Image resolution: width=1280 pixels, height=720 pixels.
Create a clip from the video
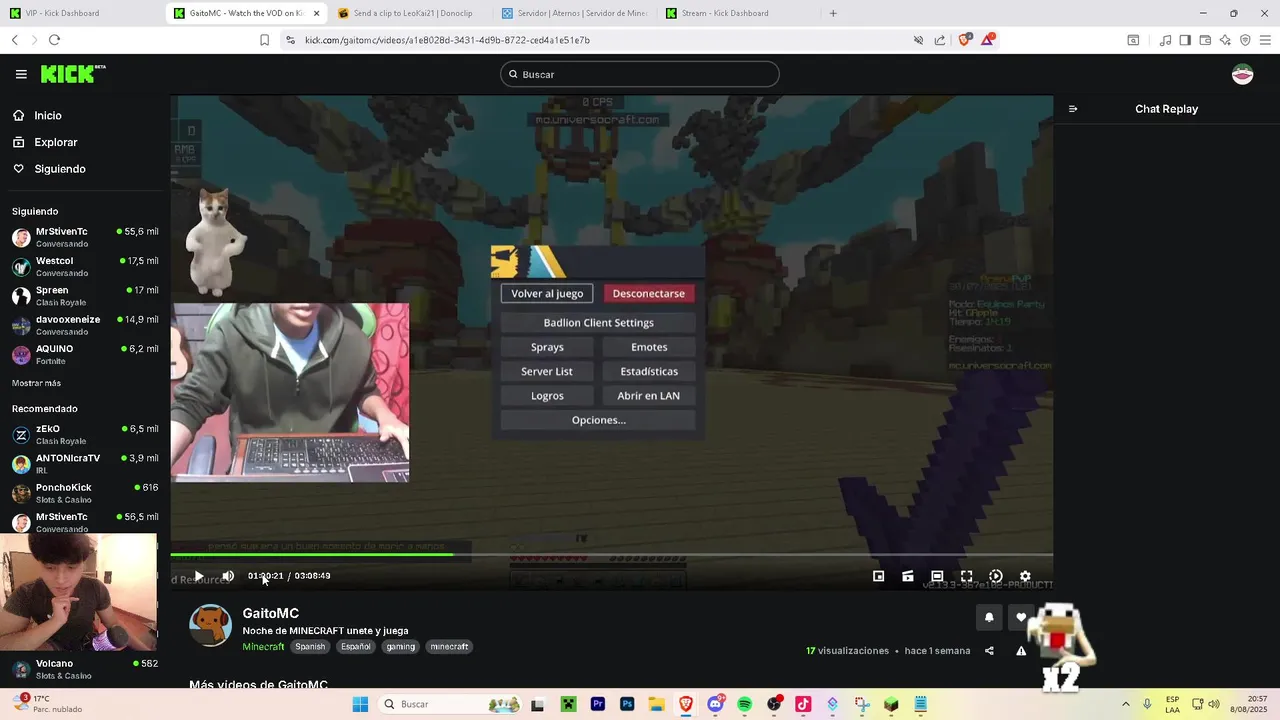tap(908, 576)
